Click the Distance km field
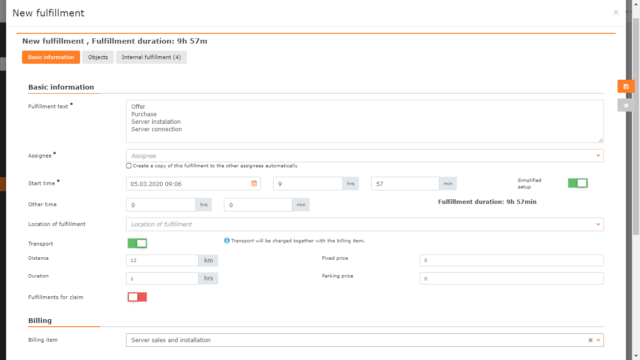640x360 pixels. click(x=162, y=260)
